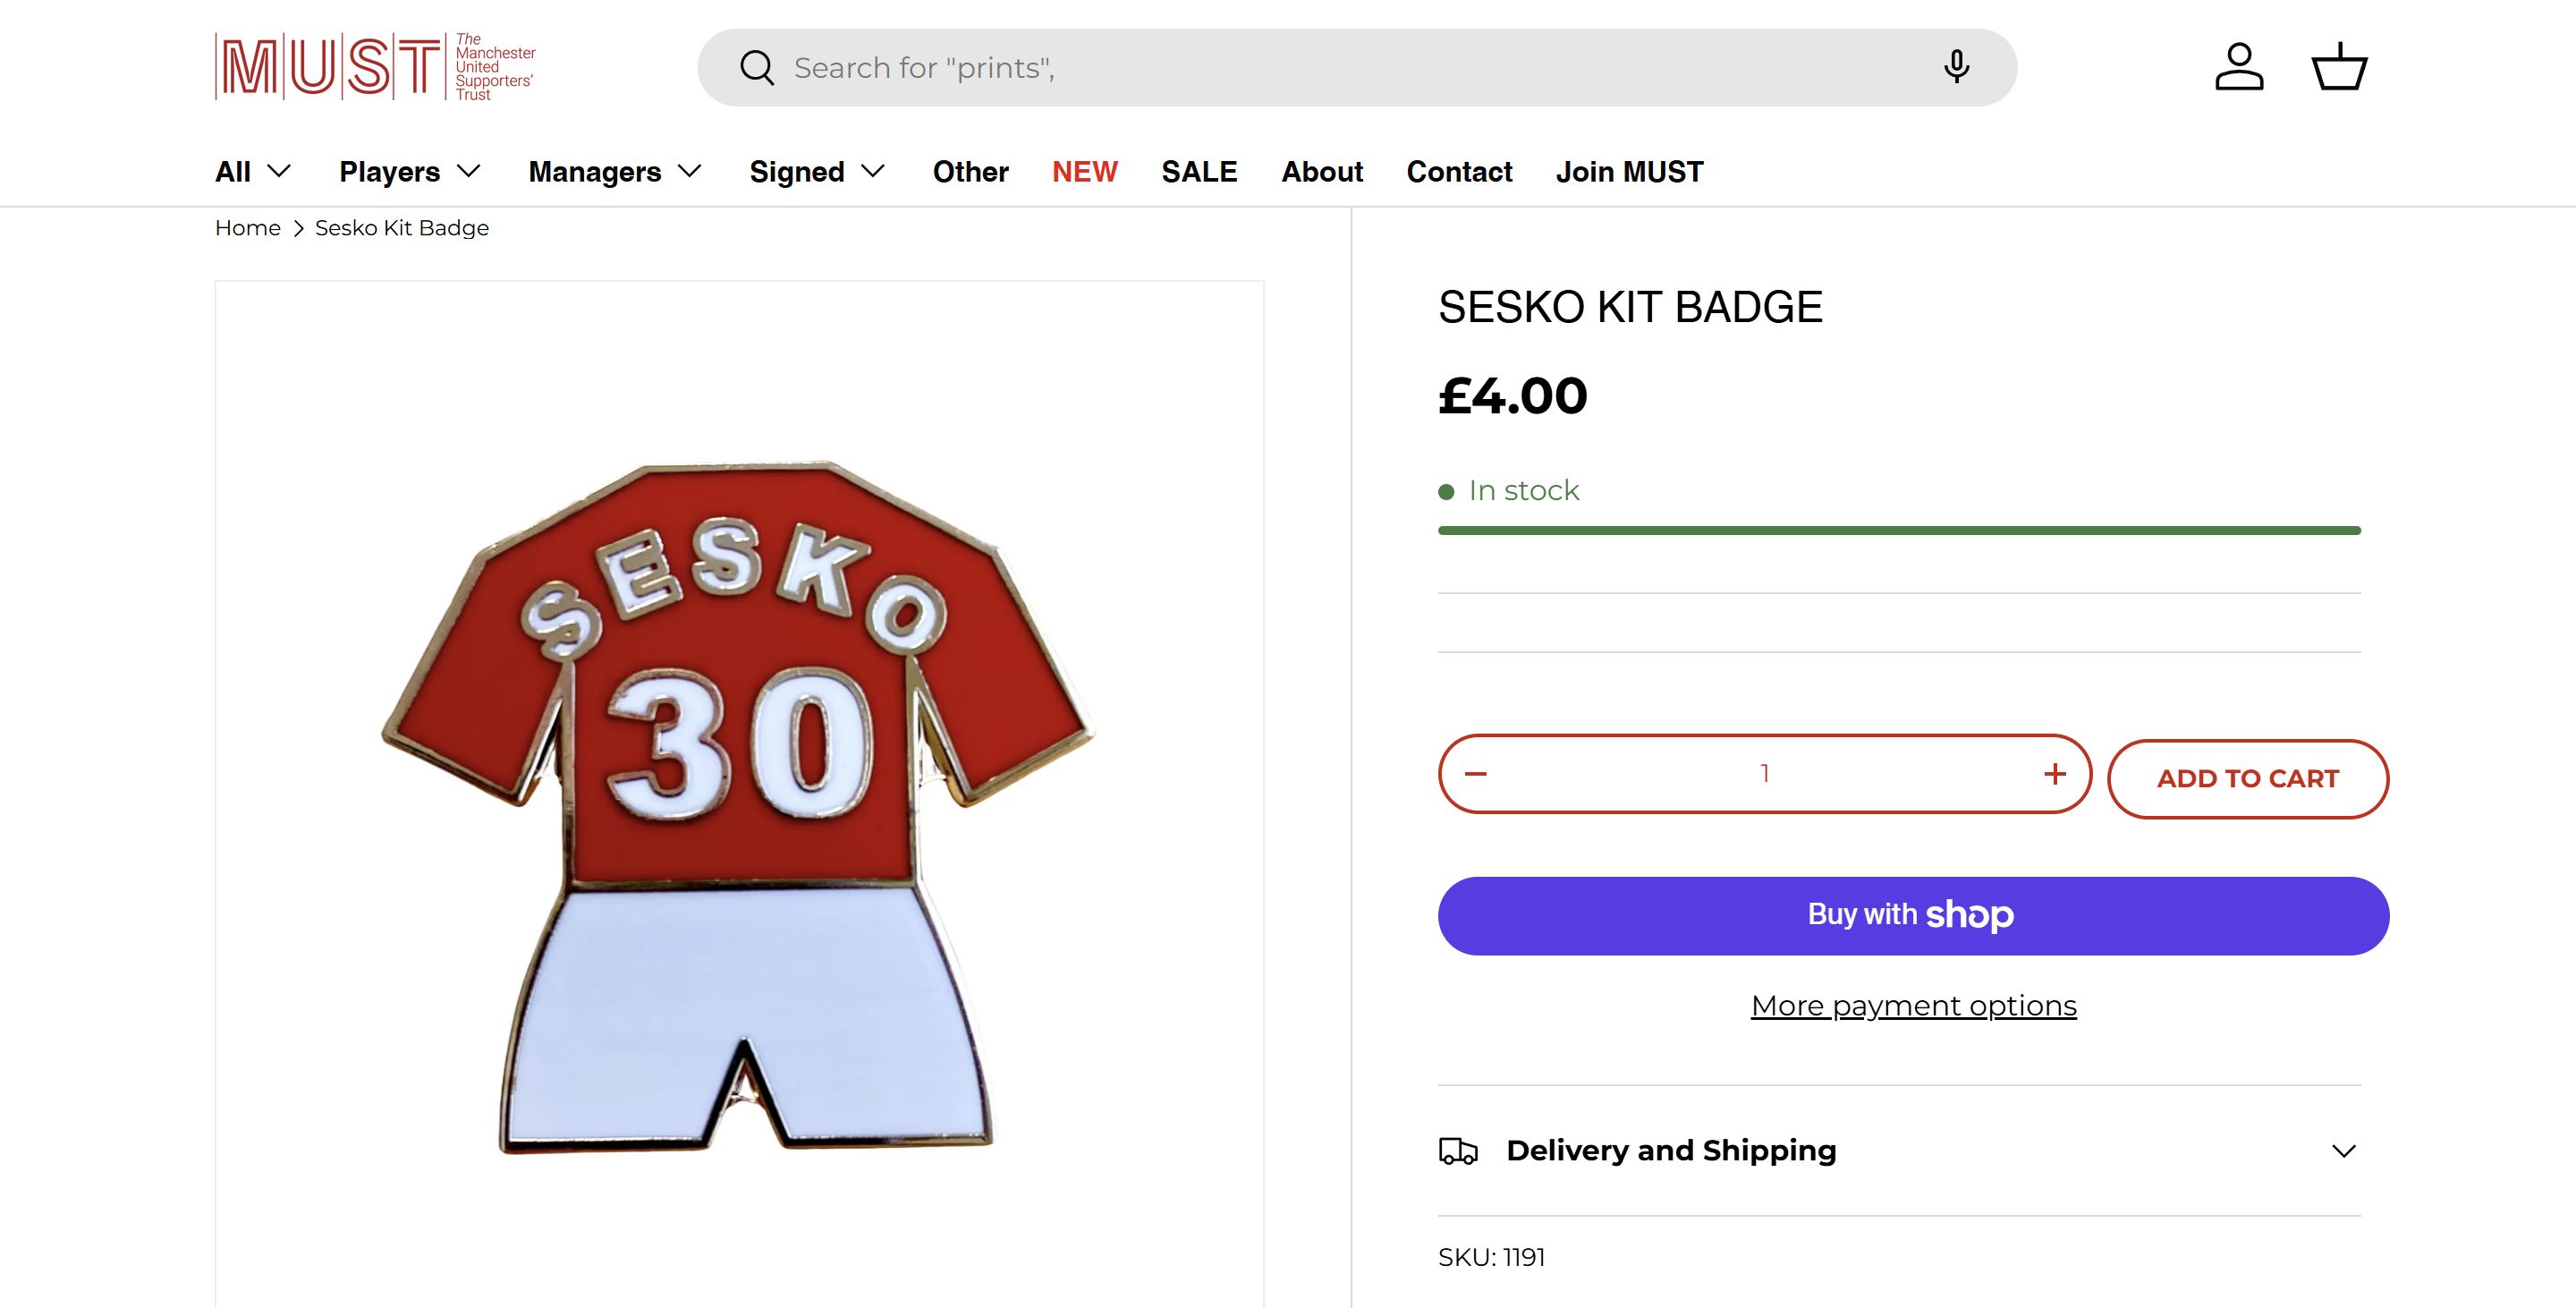Open the SALE menu item
This screenshot has height=1308, width=2576.
click(x=1199, y=172)
